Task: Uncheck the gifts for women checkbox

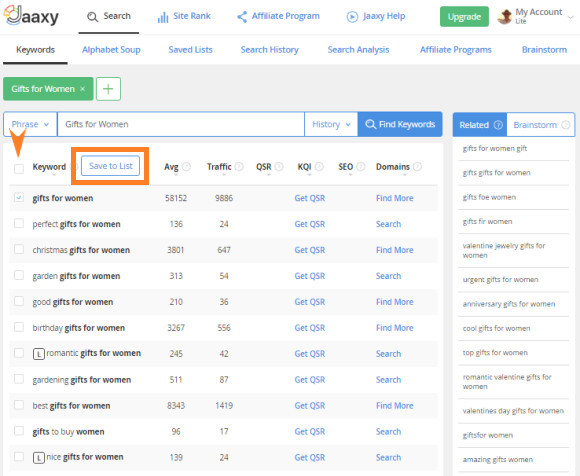Action: point(19,198)
